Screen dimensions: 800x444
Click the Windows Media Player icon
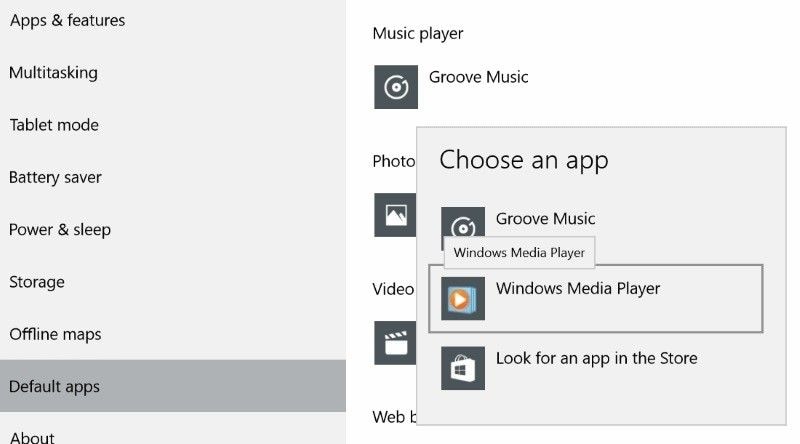[x=462, y=298]
